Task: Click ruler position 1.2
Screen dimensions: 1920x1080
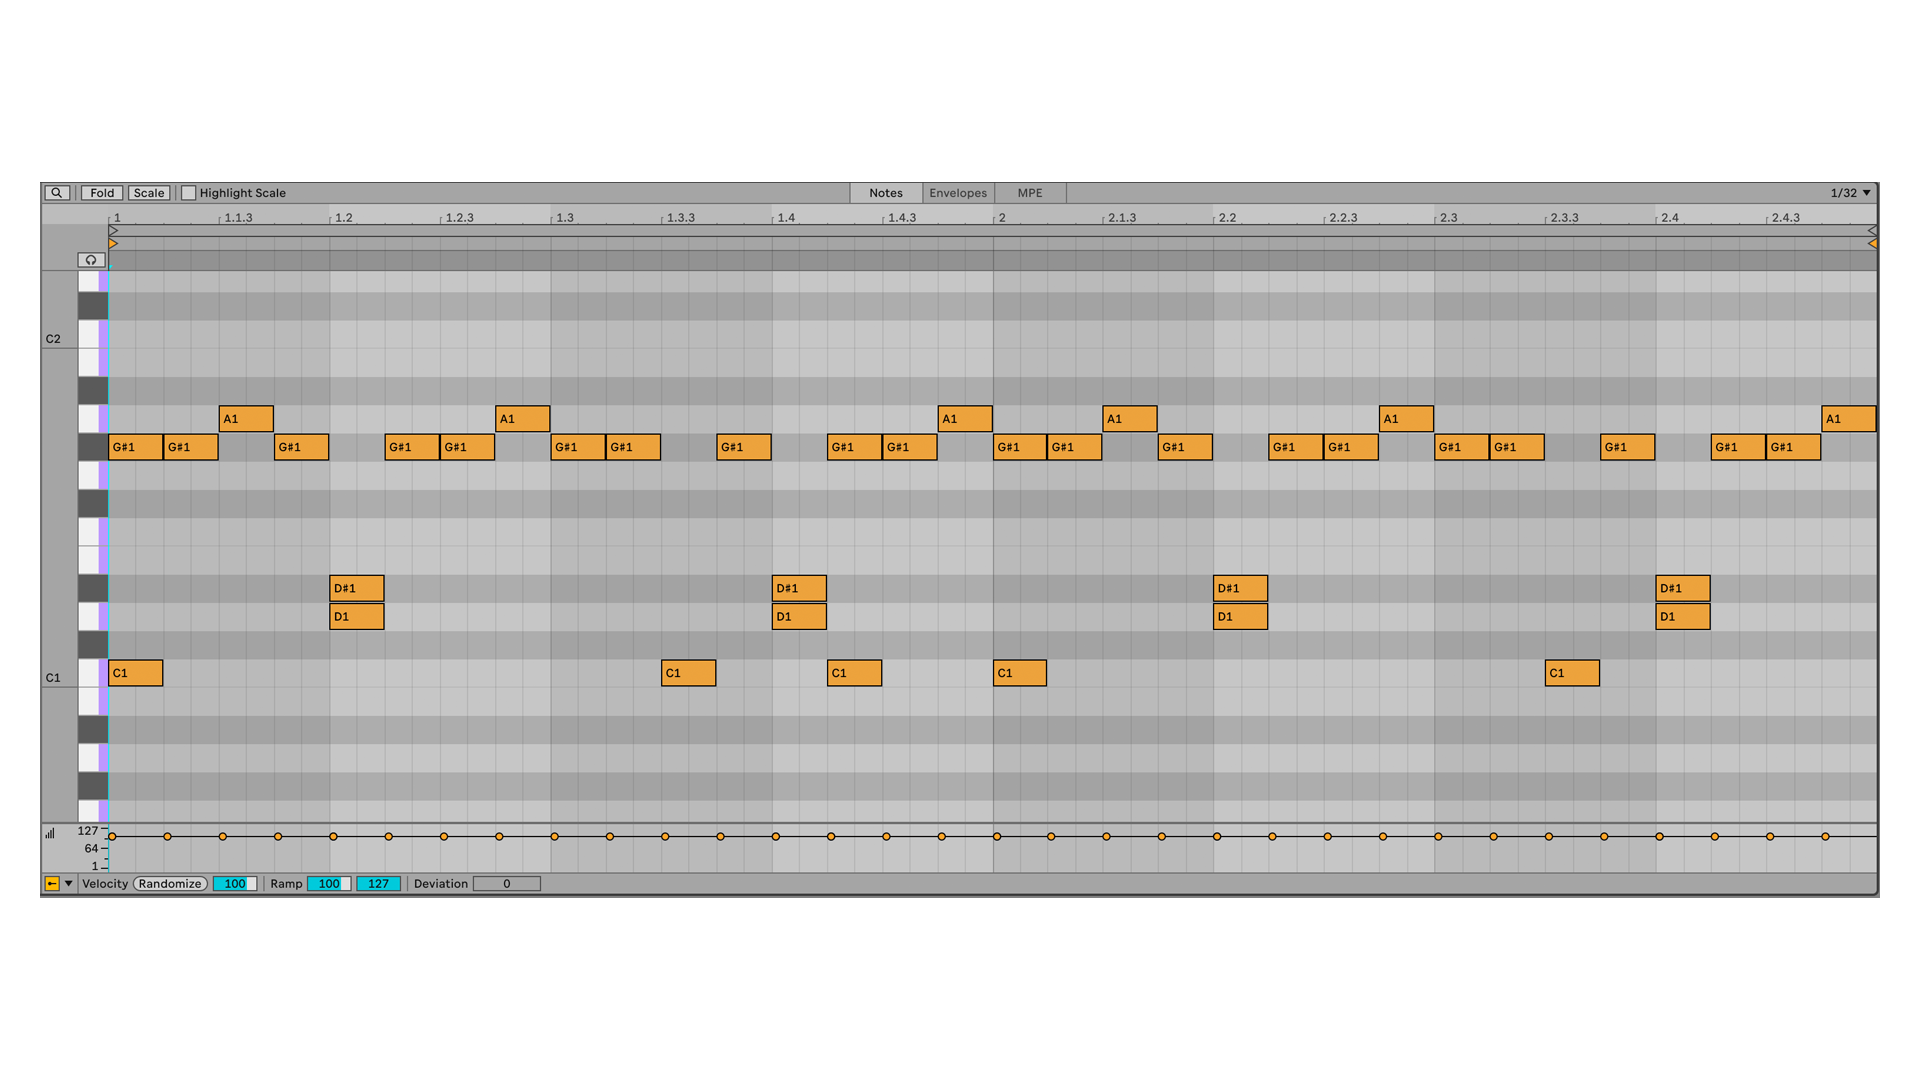Action: point(343,218)
